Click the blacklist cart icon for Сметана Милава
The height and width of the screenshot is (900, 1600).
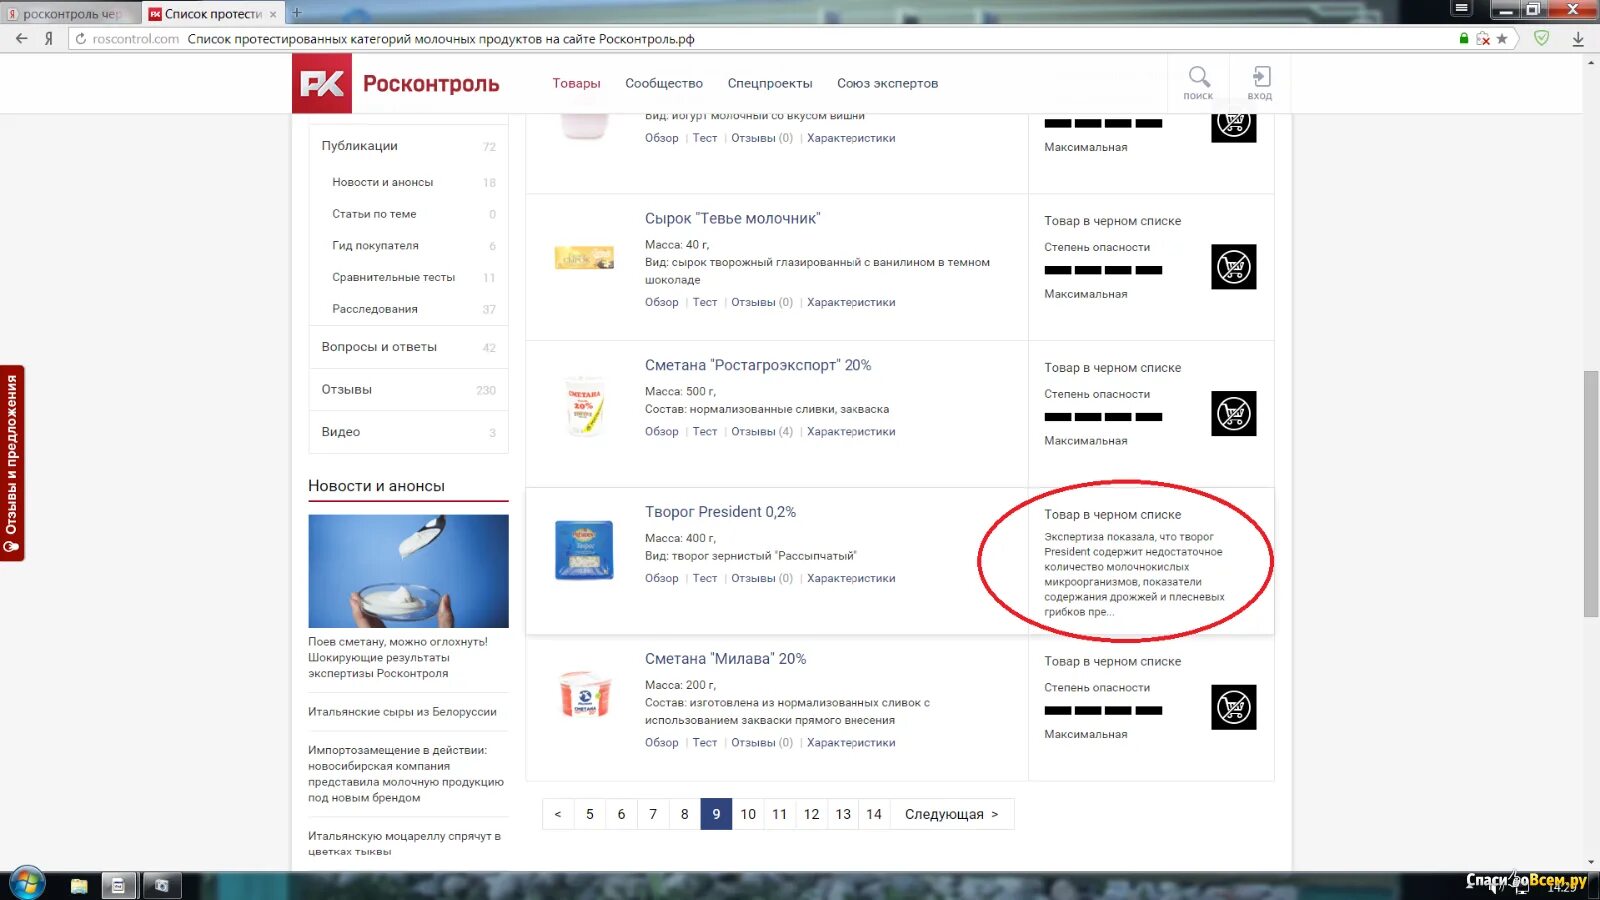coord(1233,707)
